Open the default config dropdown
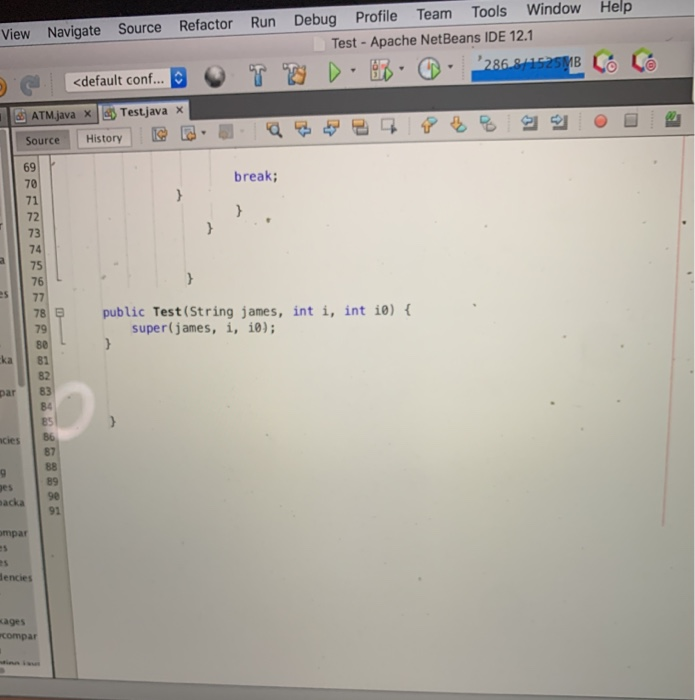Screen dimensions: 695x700 (x=126, y=79)
